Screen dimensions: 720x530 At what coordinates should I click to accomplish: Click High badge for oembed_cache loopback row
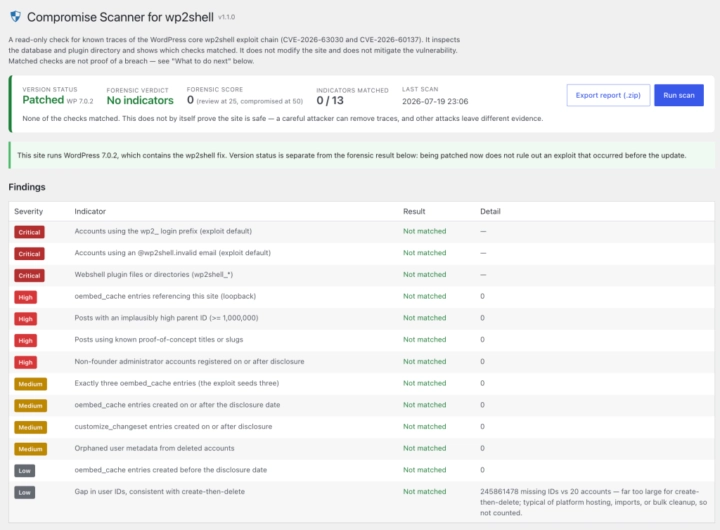(25, 297)
